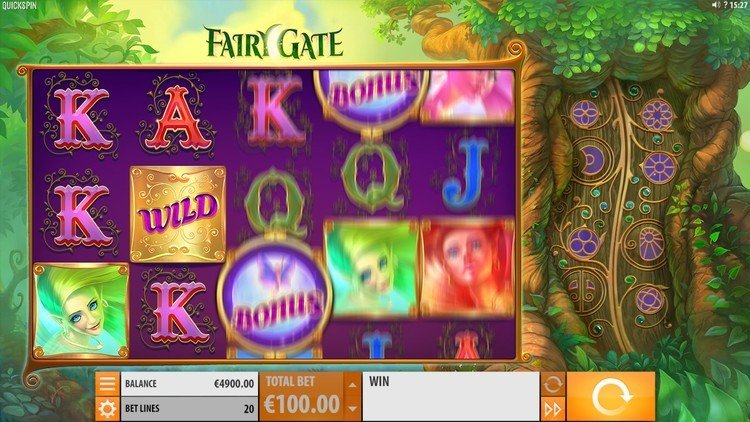Click the Win display panel
This screenshot has width=750, height=422.
[451, 397]
